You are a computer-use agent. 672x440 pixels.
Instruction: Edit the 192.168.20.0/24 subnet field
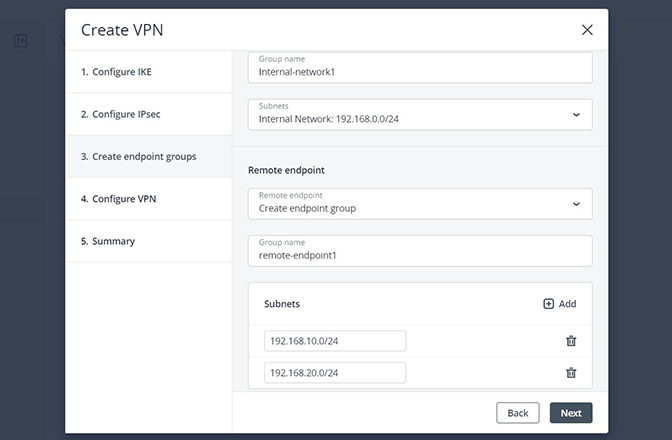point(335,373)
